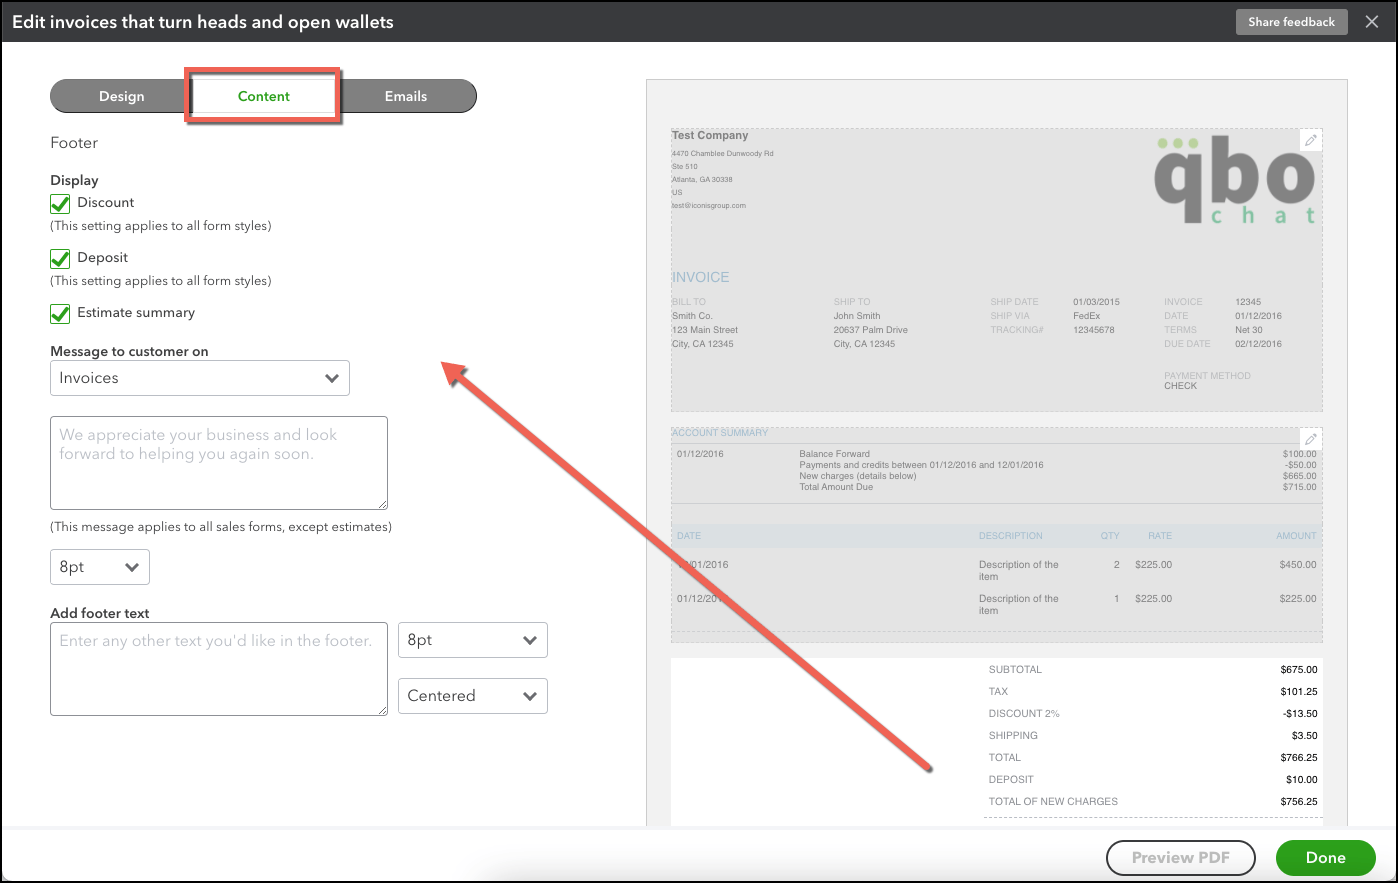Uncheck the Discount display option
This screenshot has height=883, width=1398.
(x=60, y=202)
